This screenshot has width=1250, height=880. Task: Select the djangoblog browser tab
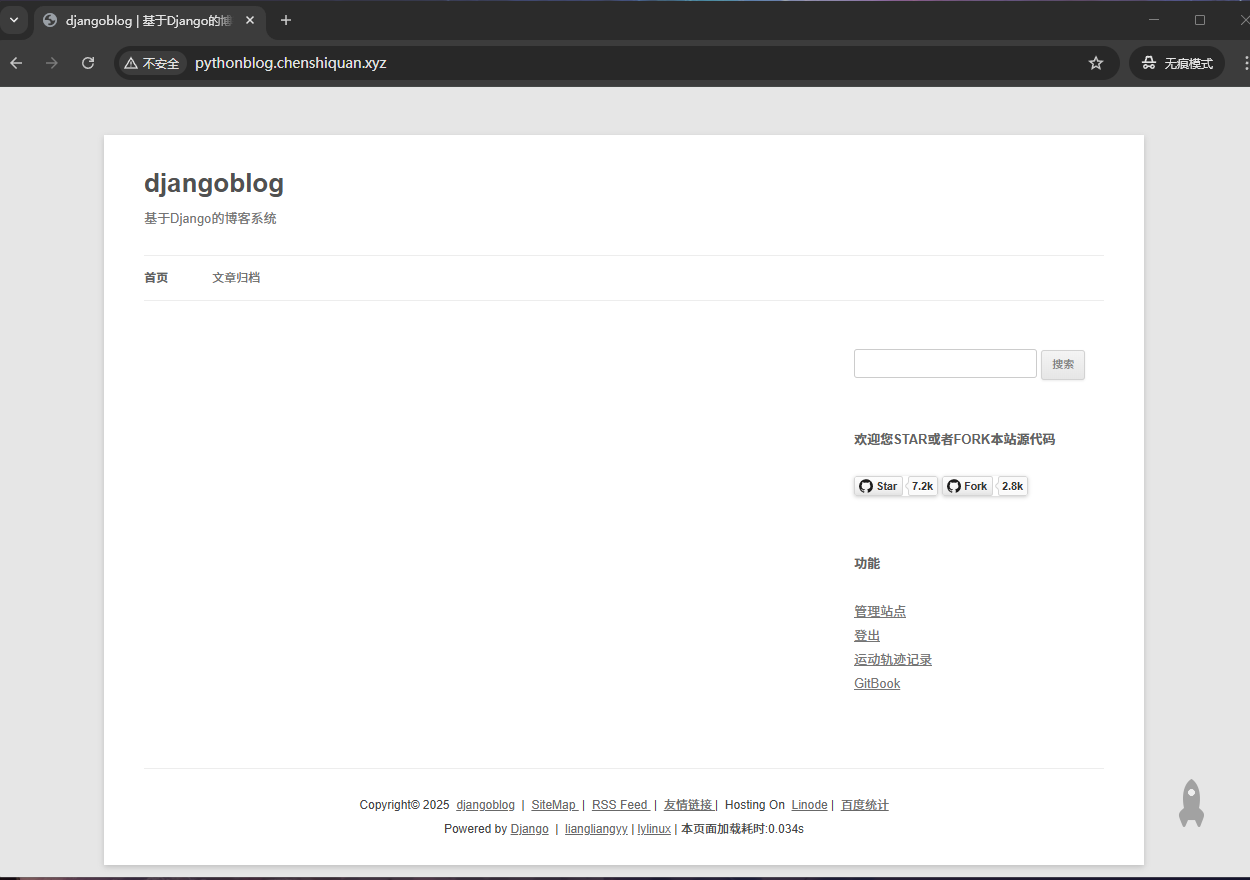point(150,20)
